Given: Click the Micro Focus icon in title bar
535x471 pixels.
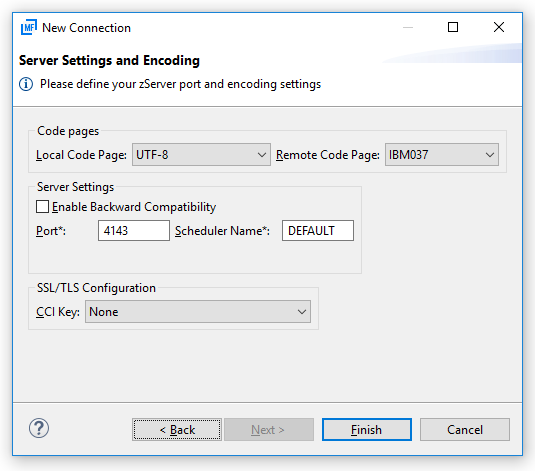Looking at the screenshot, I should [29, 27].
